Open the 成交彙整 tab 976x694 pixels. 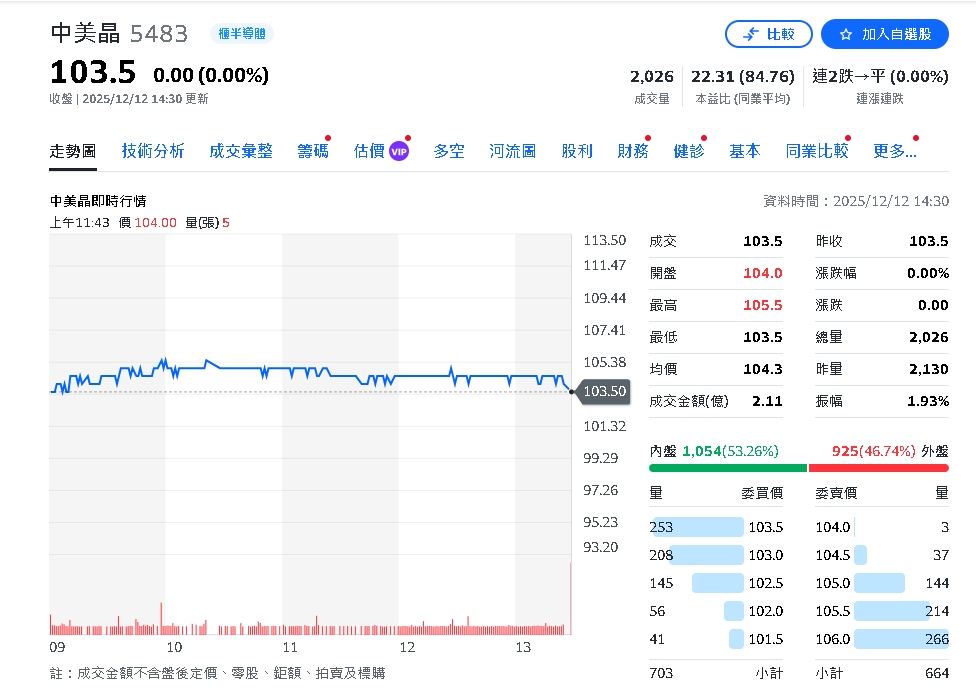click(x=241, y=150)
